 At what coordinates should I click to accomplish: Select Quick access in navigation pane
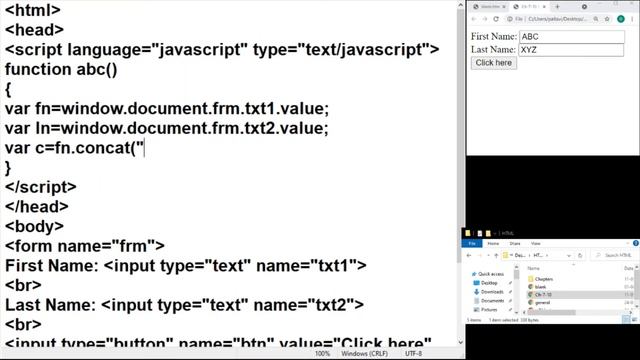(x=488, y=274)
